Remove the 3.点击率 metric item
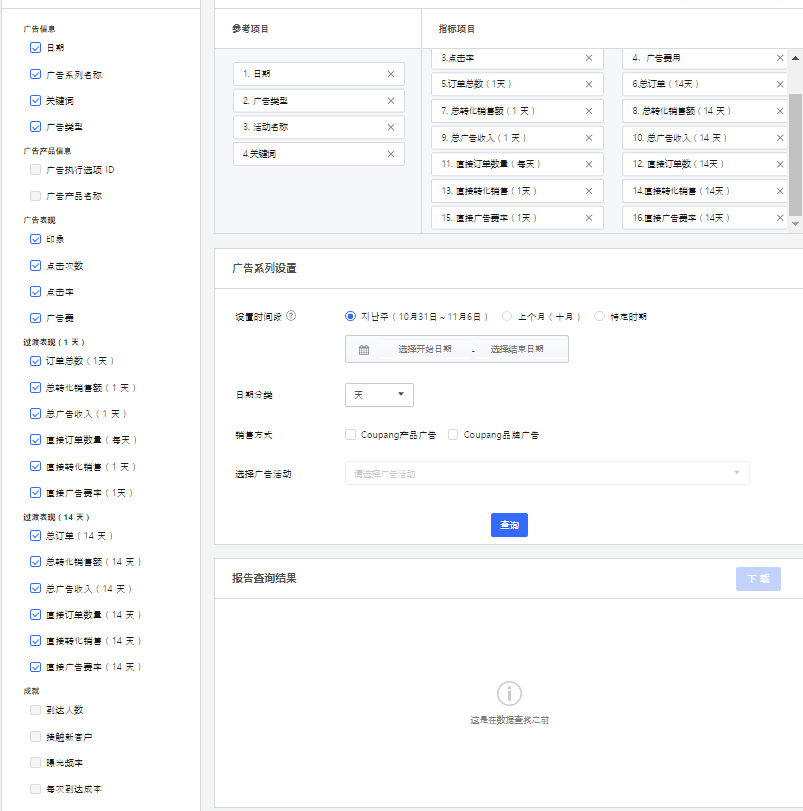This screenshot has height=811, width=803. click(589, 58)
